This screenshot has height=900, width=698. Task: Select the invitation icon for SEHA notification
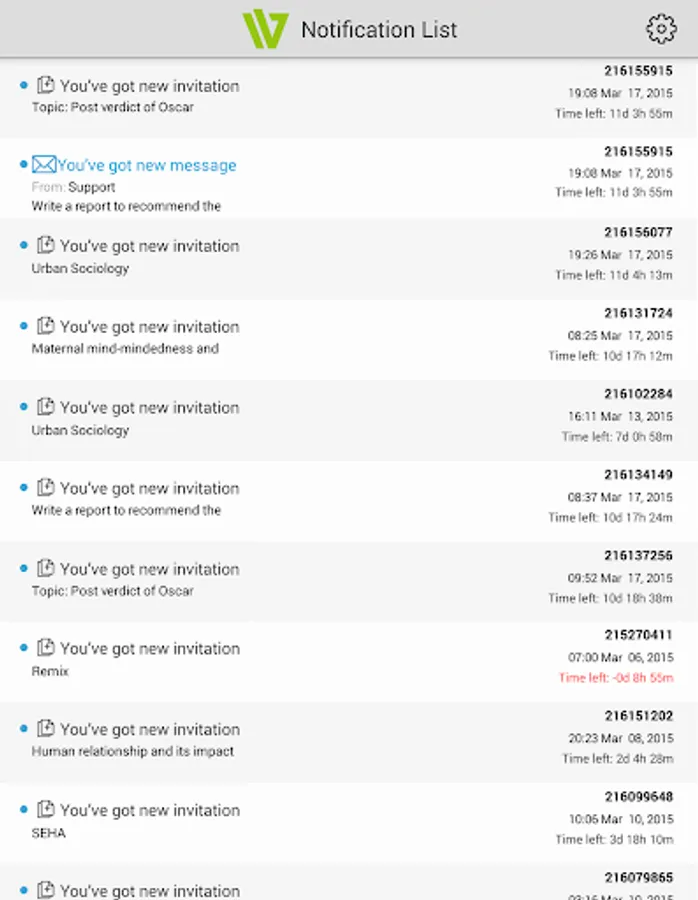(x=44, y=810)
